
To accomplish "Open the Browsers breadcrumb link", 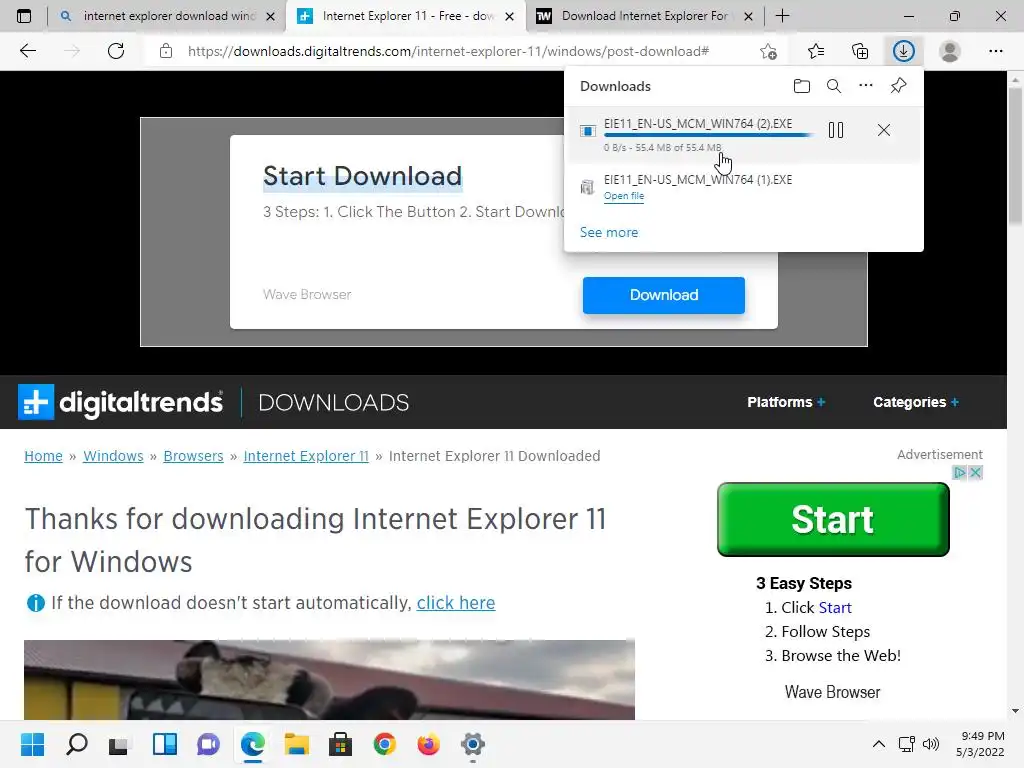I will [193, 456].
